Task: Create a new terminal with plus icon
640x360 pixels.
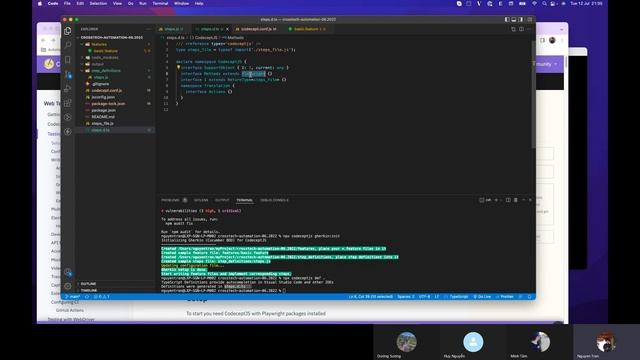Action: point(496,200)
